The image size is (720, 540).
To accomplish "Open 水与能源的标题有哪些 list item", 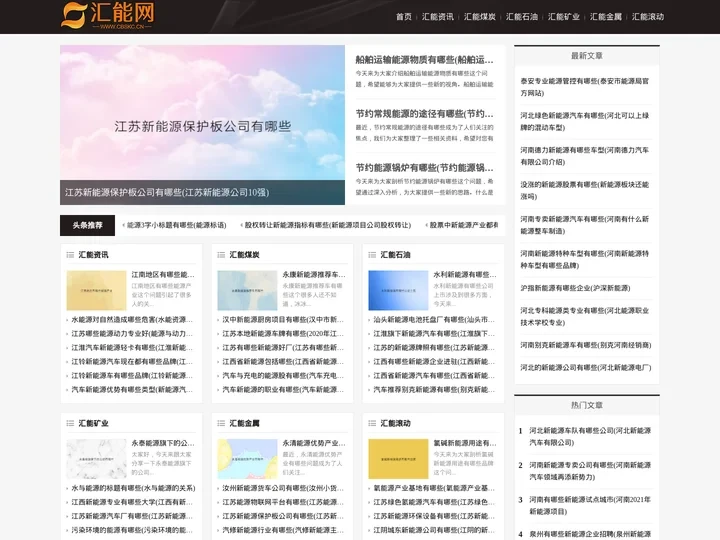I will 133,488.
